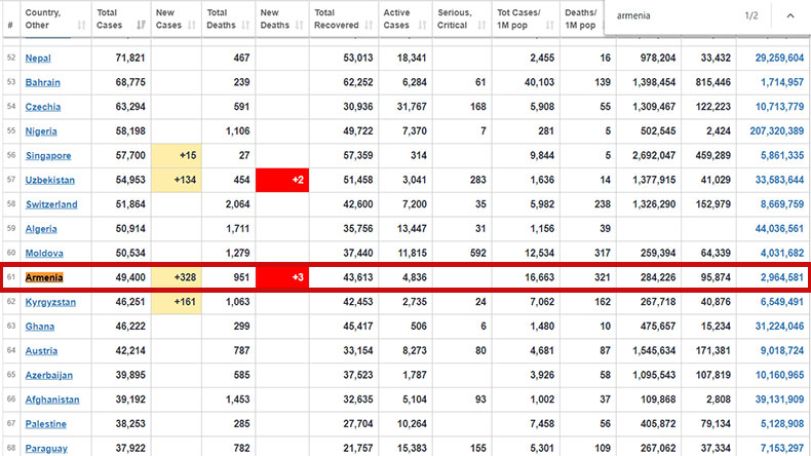
Task: Click the Total Deaths sort icon
Action: click(x=246, y=25)
